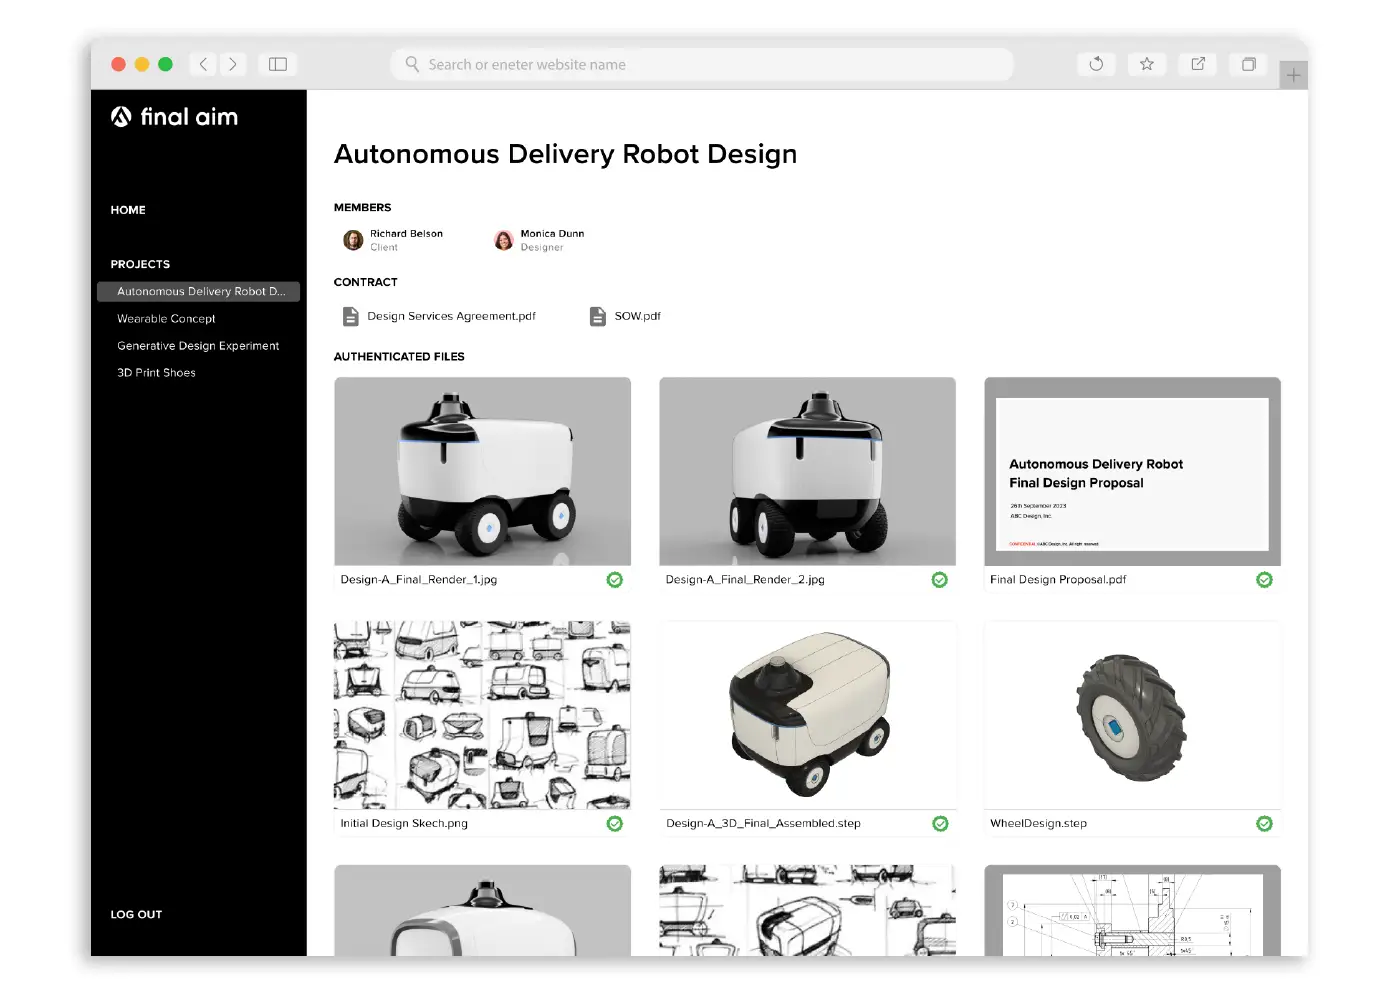Click the green maximize window button
The image size is (1400, 995).
coord(166,64)
